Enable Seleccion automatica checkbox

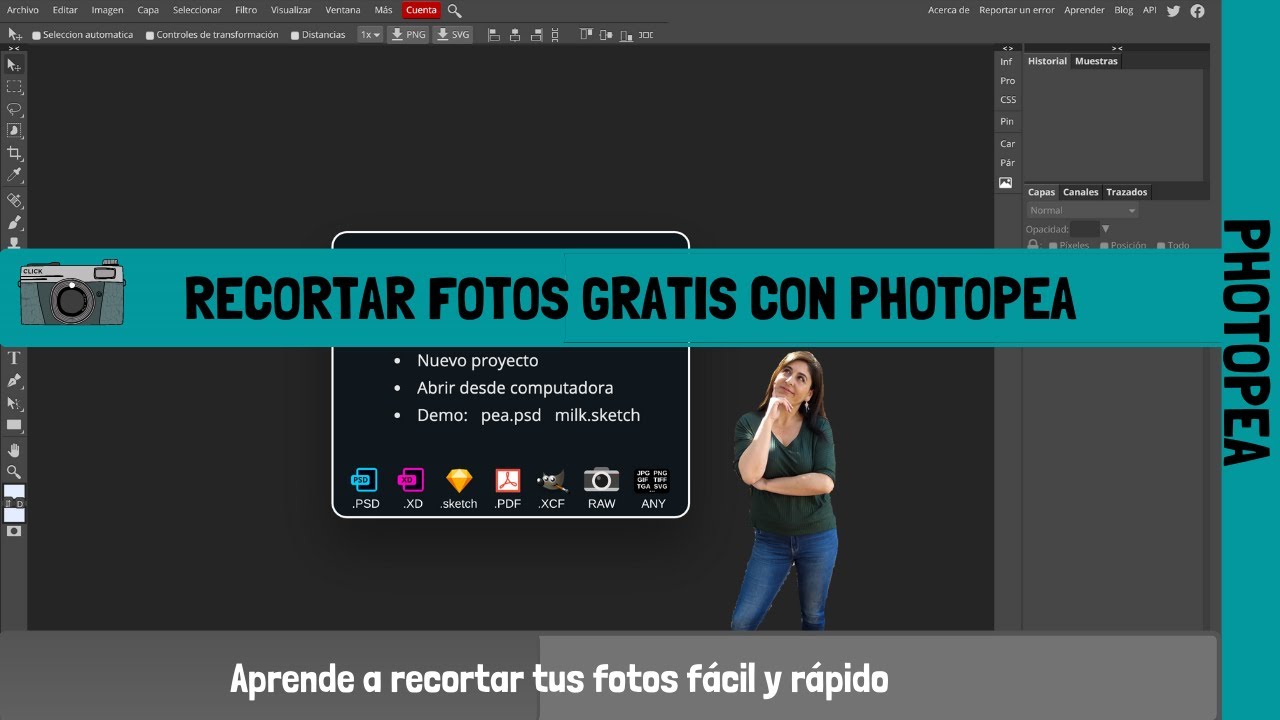point(37,35)
